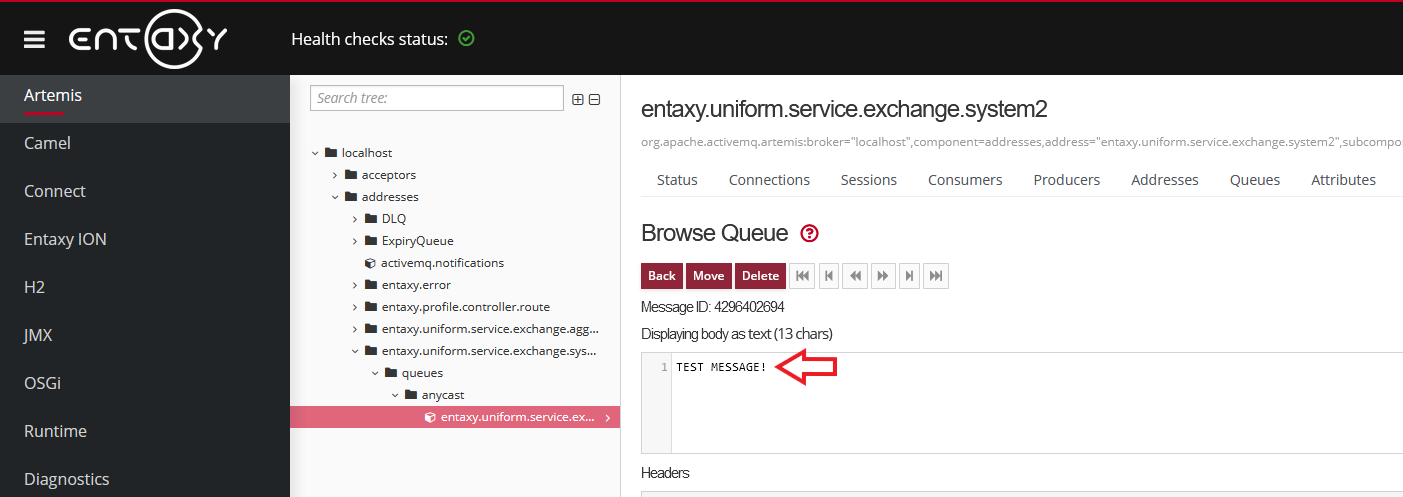This screenshot has width=1403, height=497.
Task: Expand the DLQ address node
Action: [x=356, y=219]
